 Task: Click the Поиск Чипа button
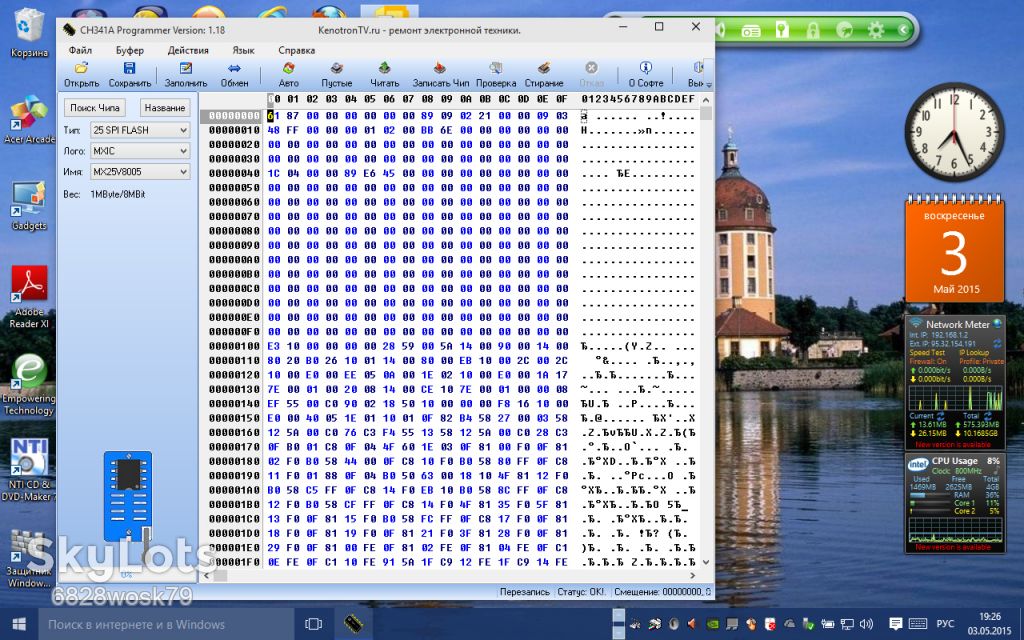pos(95,108)
